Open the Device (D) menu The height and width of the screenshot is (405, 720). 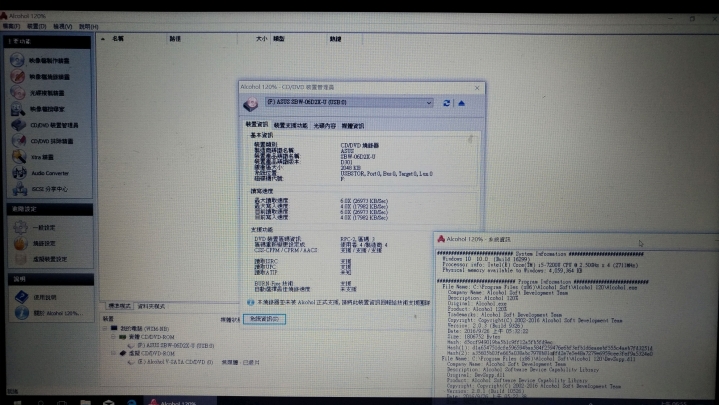37,27
